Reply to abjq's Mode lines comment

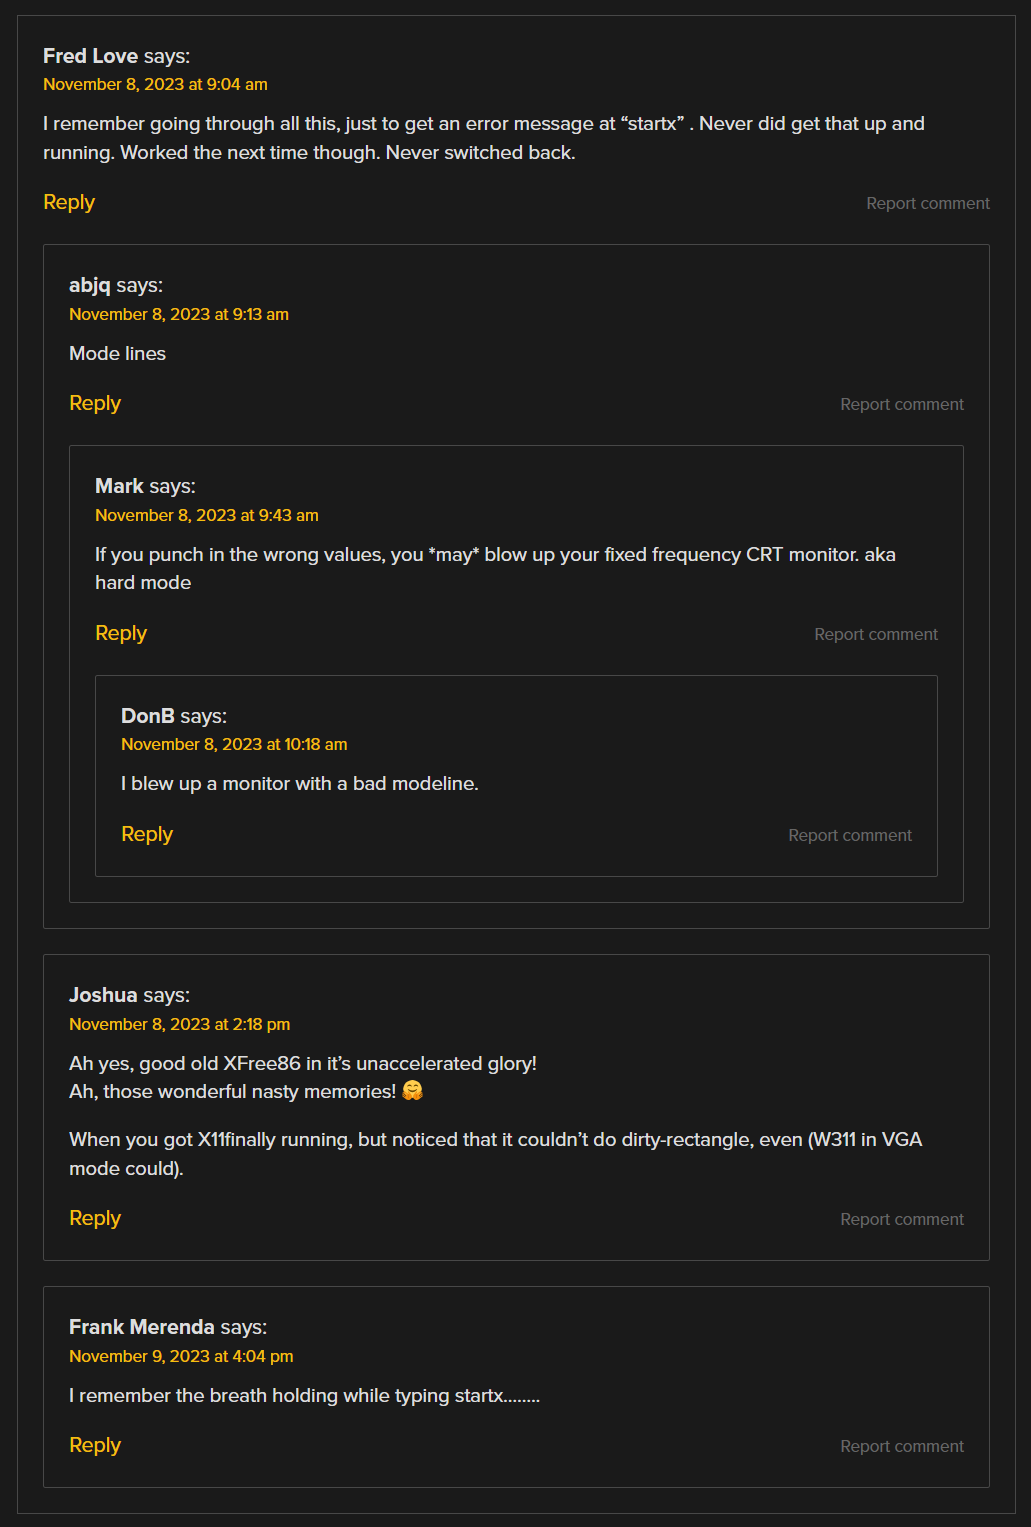95,403
